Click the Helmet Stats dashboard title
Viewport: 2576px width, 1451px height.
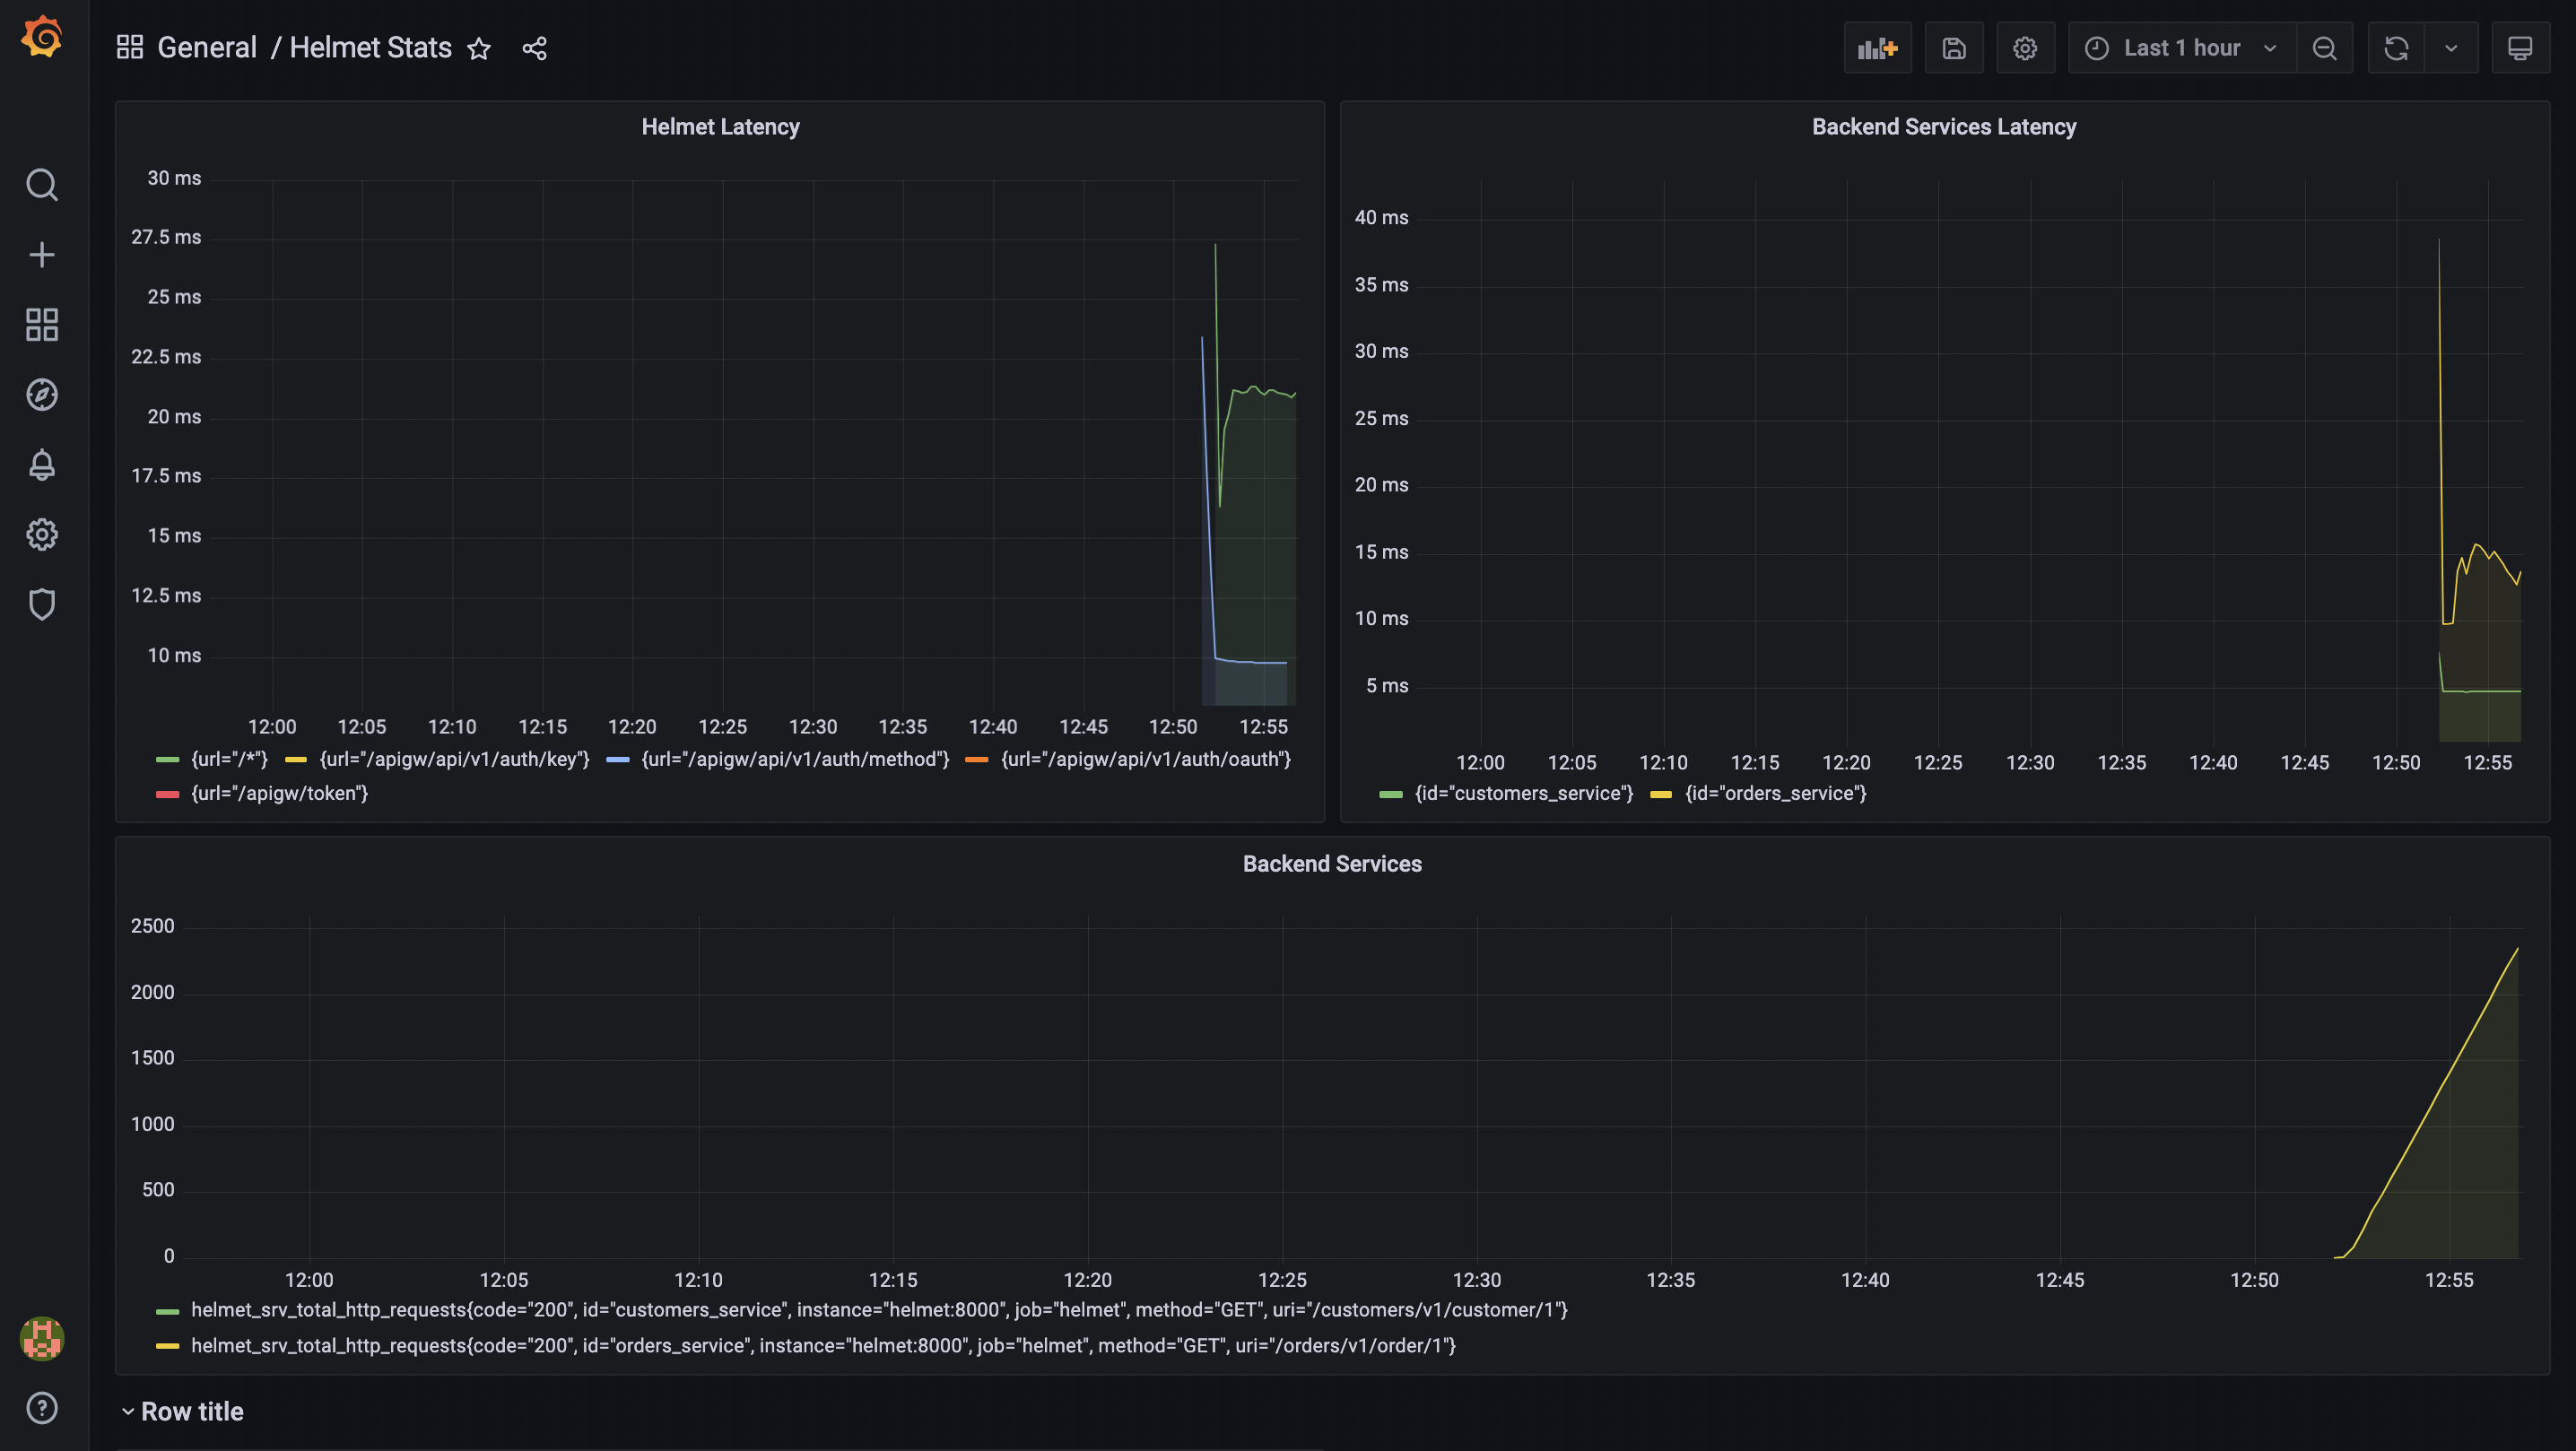pos(370,47)
